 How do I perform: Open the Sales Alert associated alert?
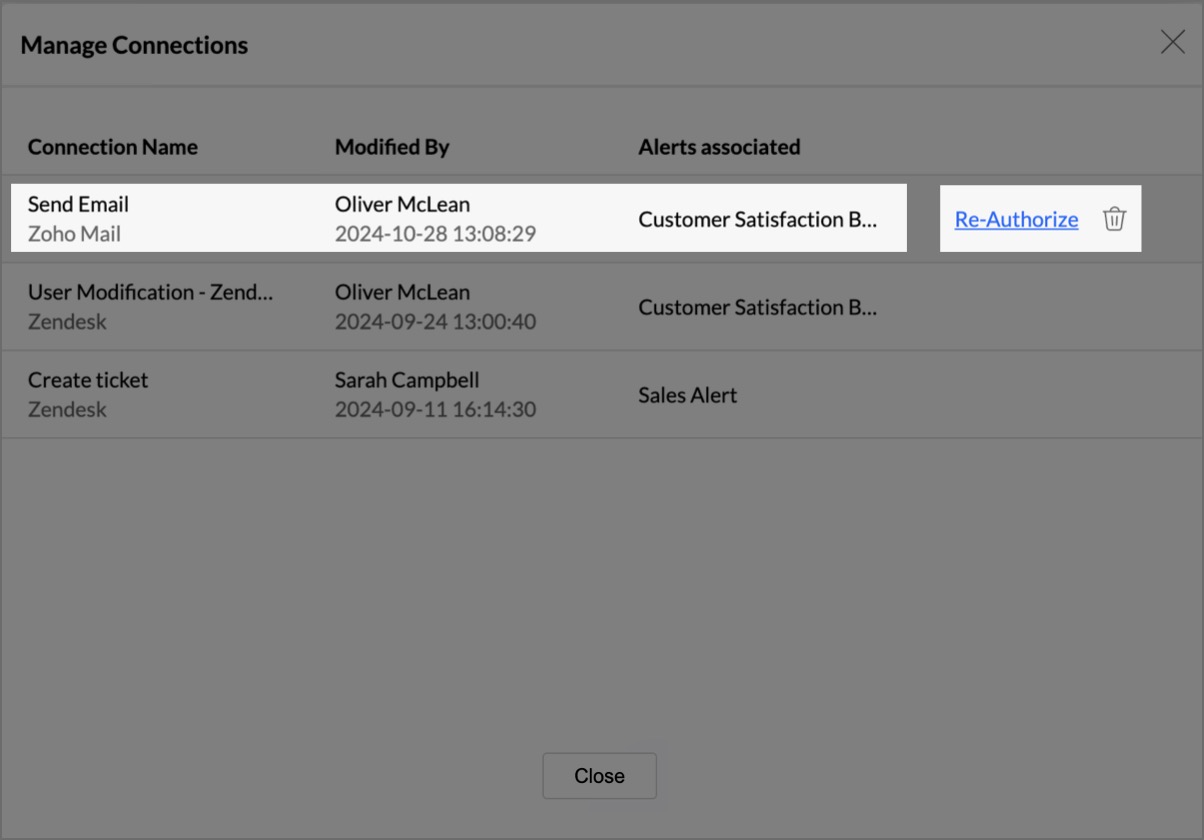point(688,395)
